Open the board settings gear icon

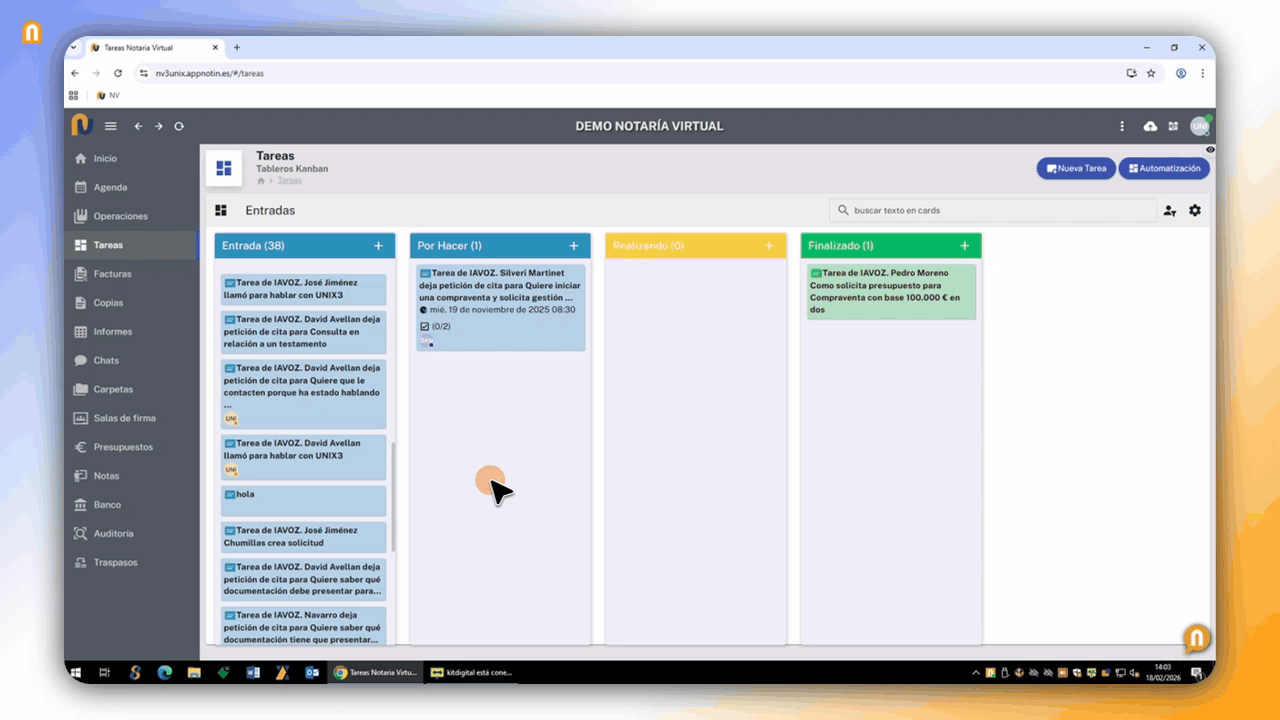[1194, 211]
